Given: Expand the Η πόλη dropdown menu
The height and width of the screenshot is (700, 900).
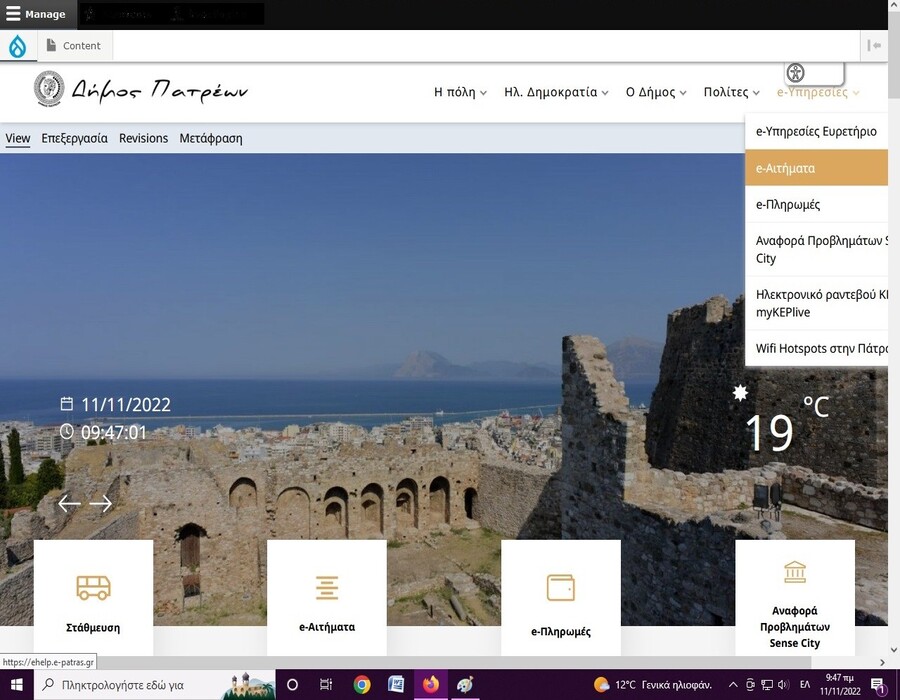Looking at the screenshot, I should [460, 92].
